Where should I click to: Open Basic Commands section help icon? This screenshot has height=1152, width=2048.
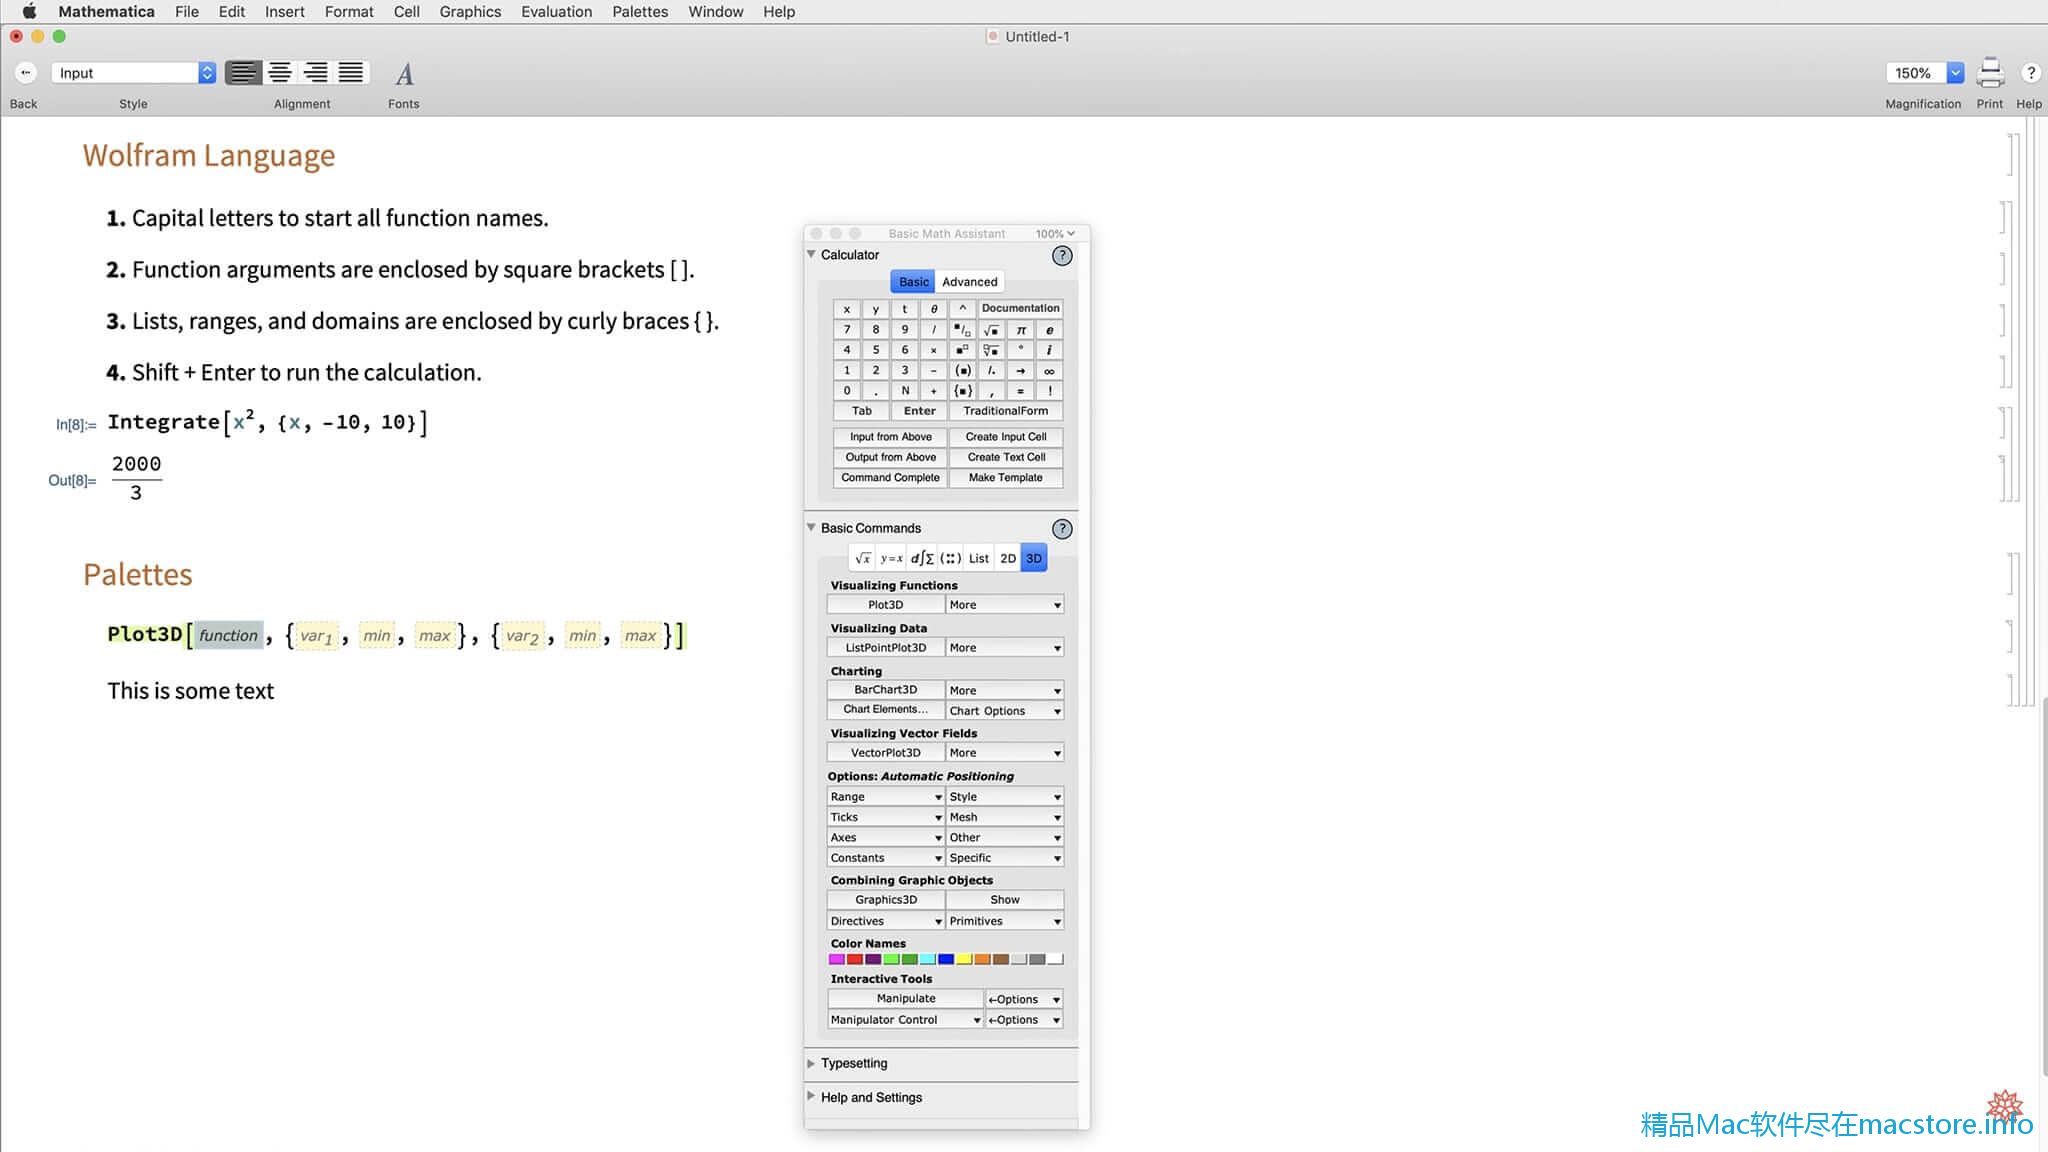[x=1062, y=529]
